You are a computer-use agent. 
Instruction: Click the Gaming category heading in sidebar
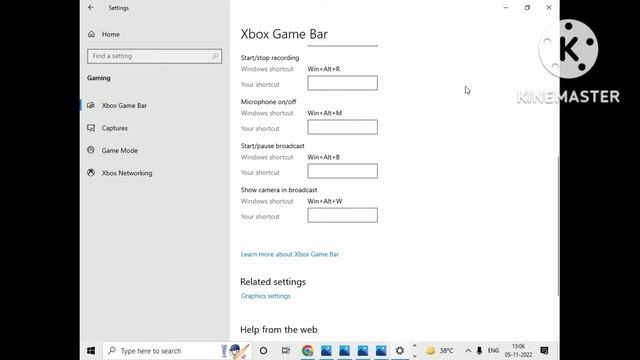tap(98, 78)
